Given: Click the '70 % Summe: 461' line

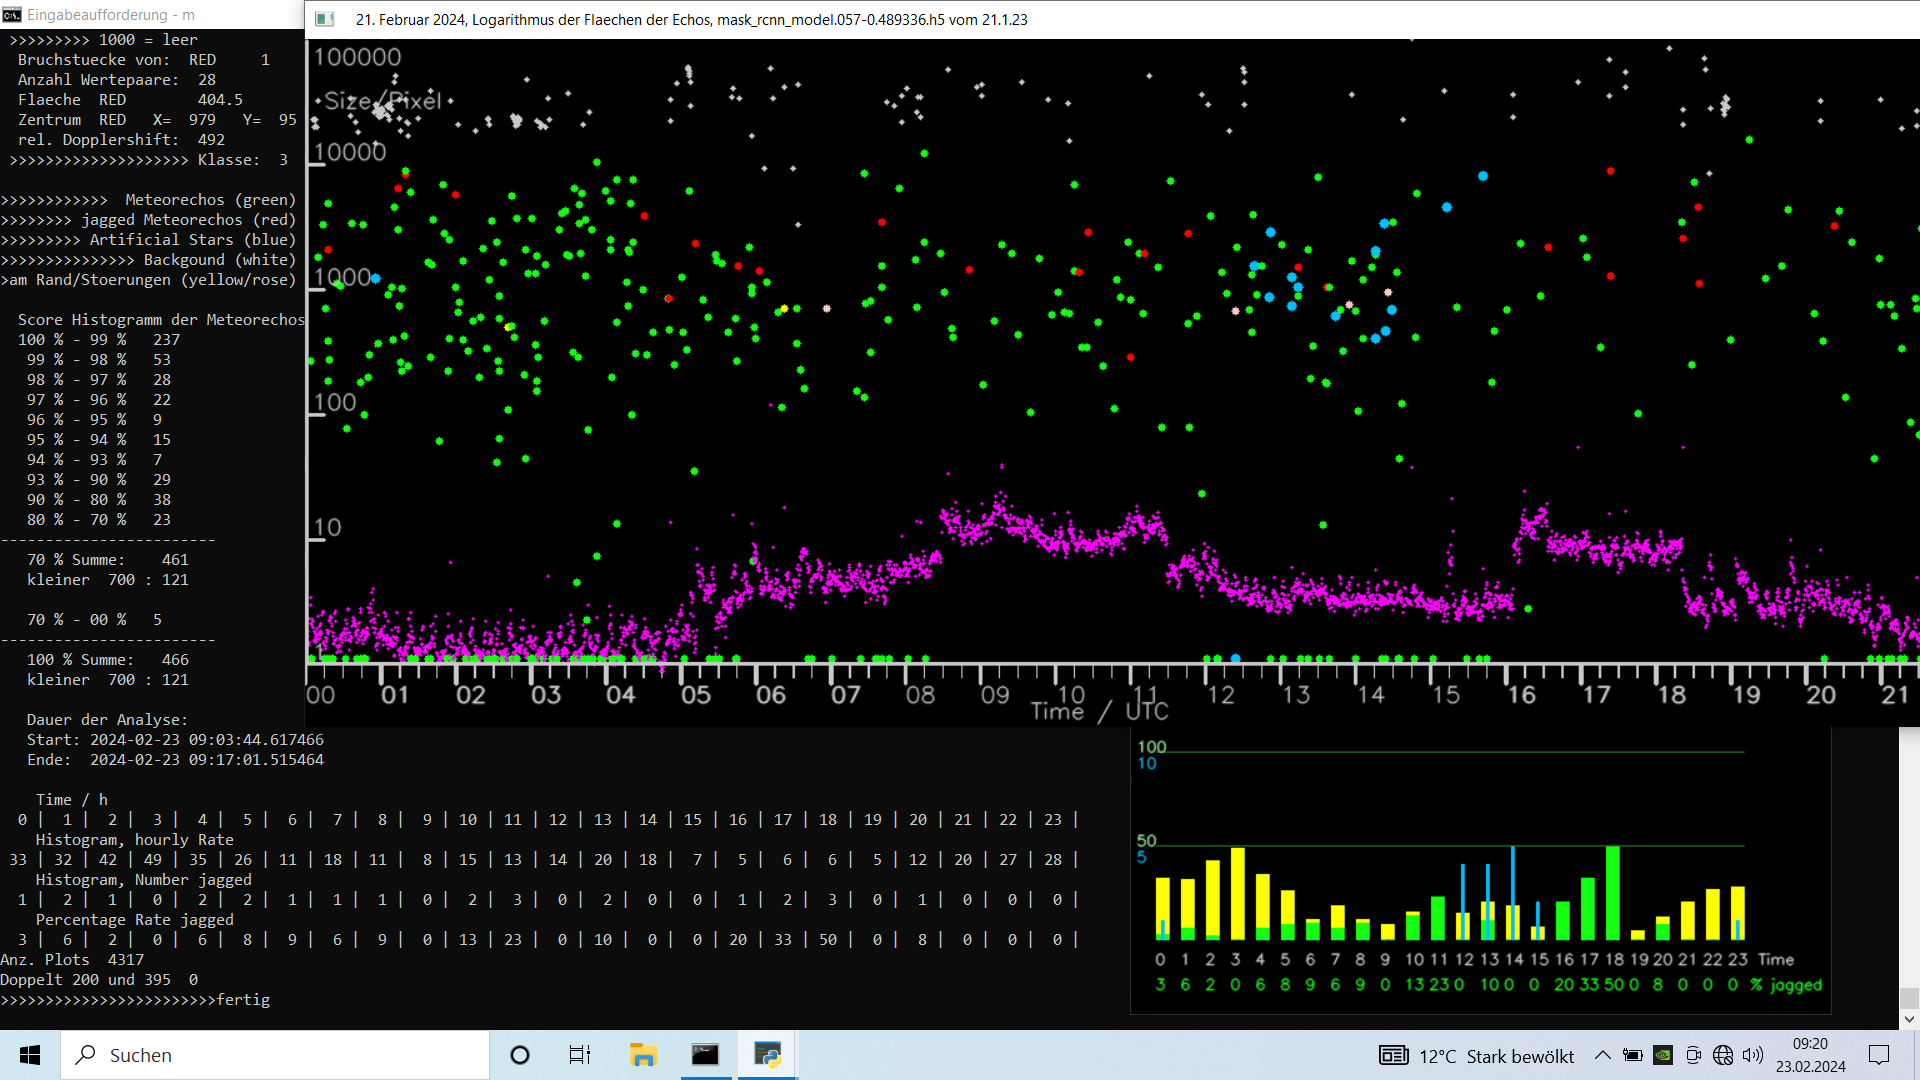Looking at the screenshot, I should pyautogui.click(x=107, y=560).
